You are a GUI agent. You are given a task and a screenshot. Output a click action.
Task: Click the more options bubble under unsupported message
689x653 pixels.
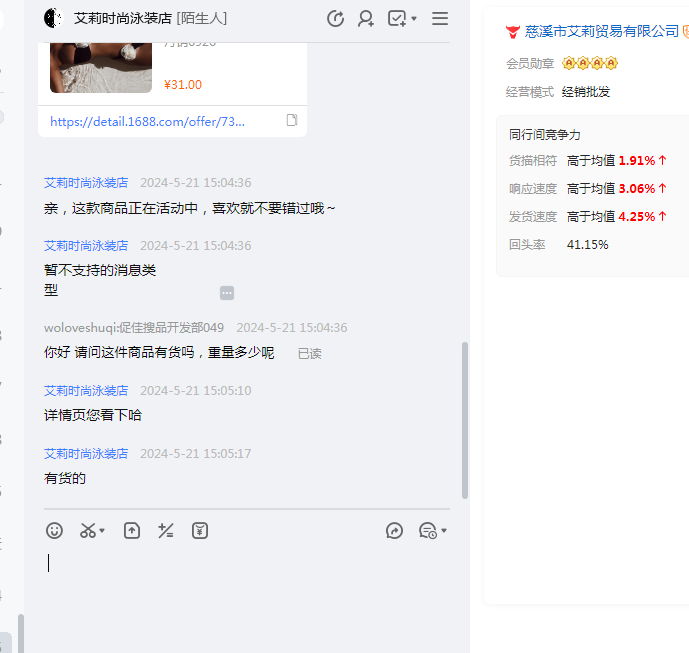[x=227, y=293]
